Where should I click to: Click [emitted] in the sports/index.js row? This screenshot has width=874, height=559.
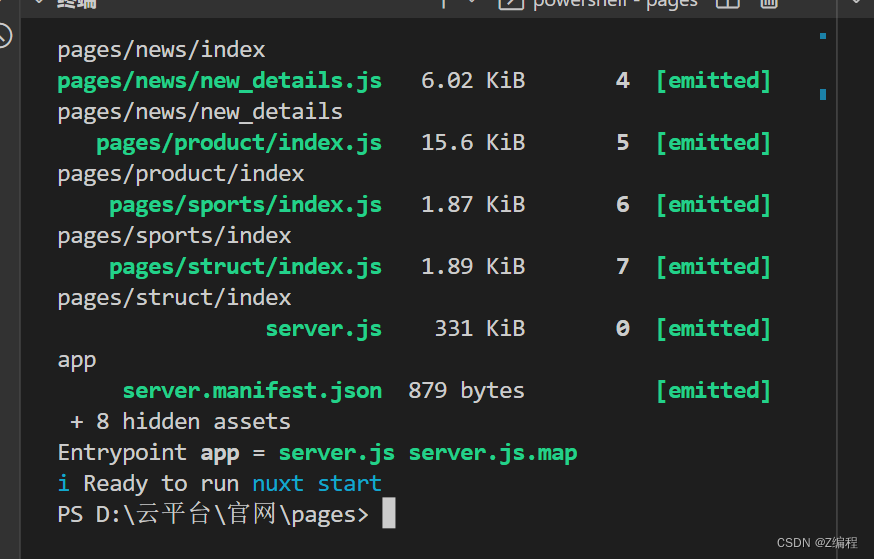(x=713, y=205)
